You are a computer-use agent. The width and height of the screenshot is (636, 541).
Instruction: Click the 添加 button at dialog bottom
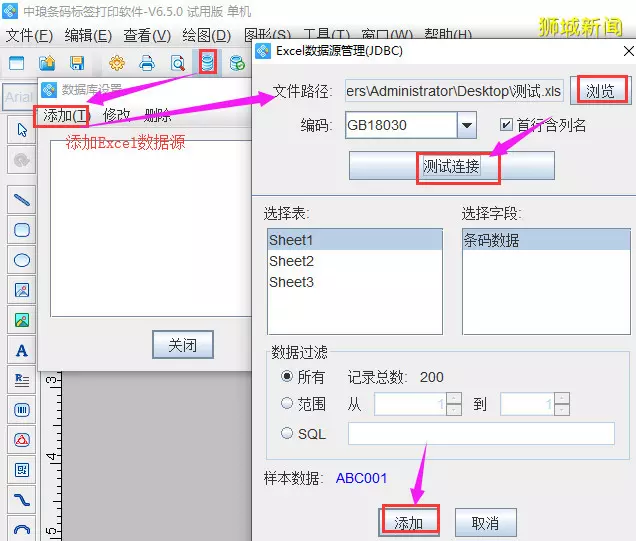[409, 523]
